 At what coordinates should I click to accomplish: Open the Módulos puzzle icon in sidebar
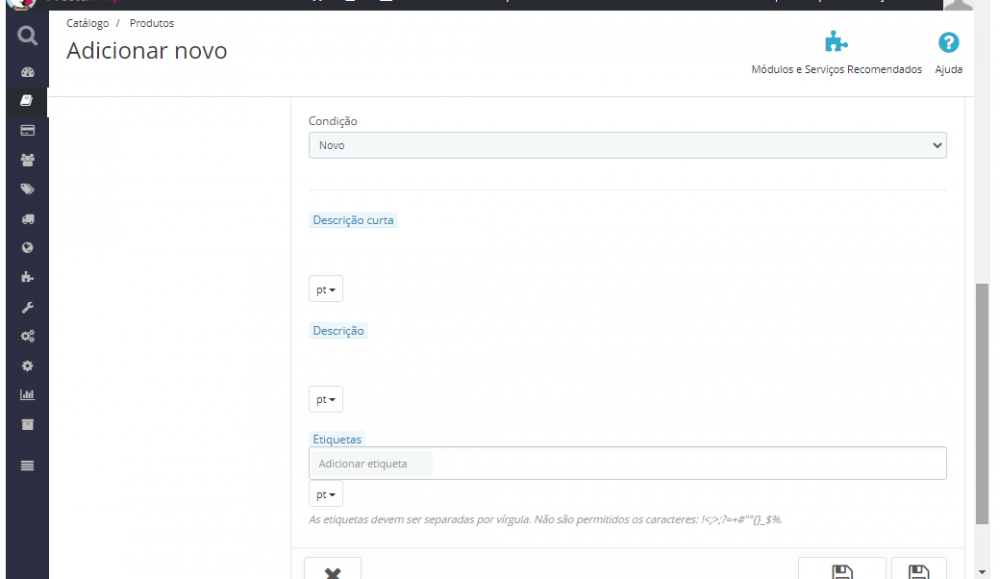coord(27,277)
